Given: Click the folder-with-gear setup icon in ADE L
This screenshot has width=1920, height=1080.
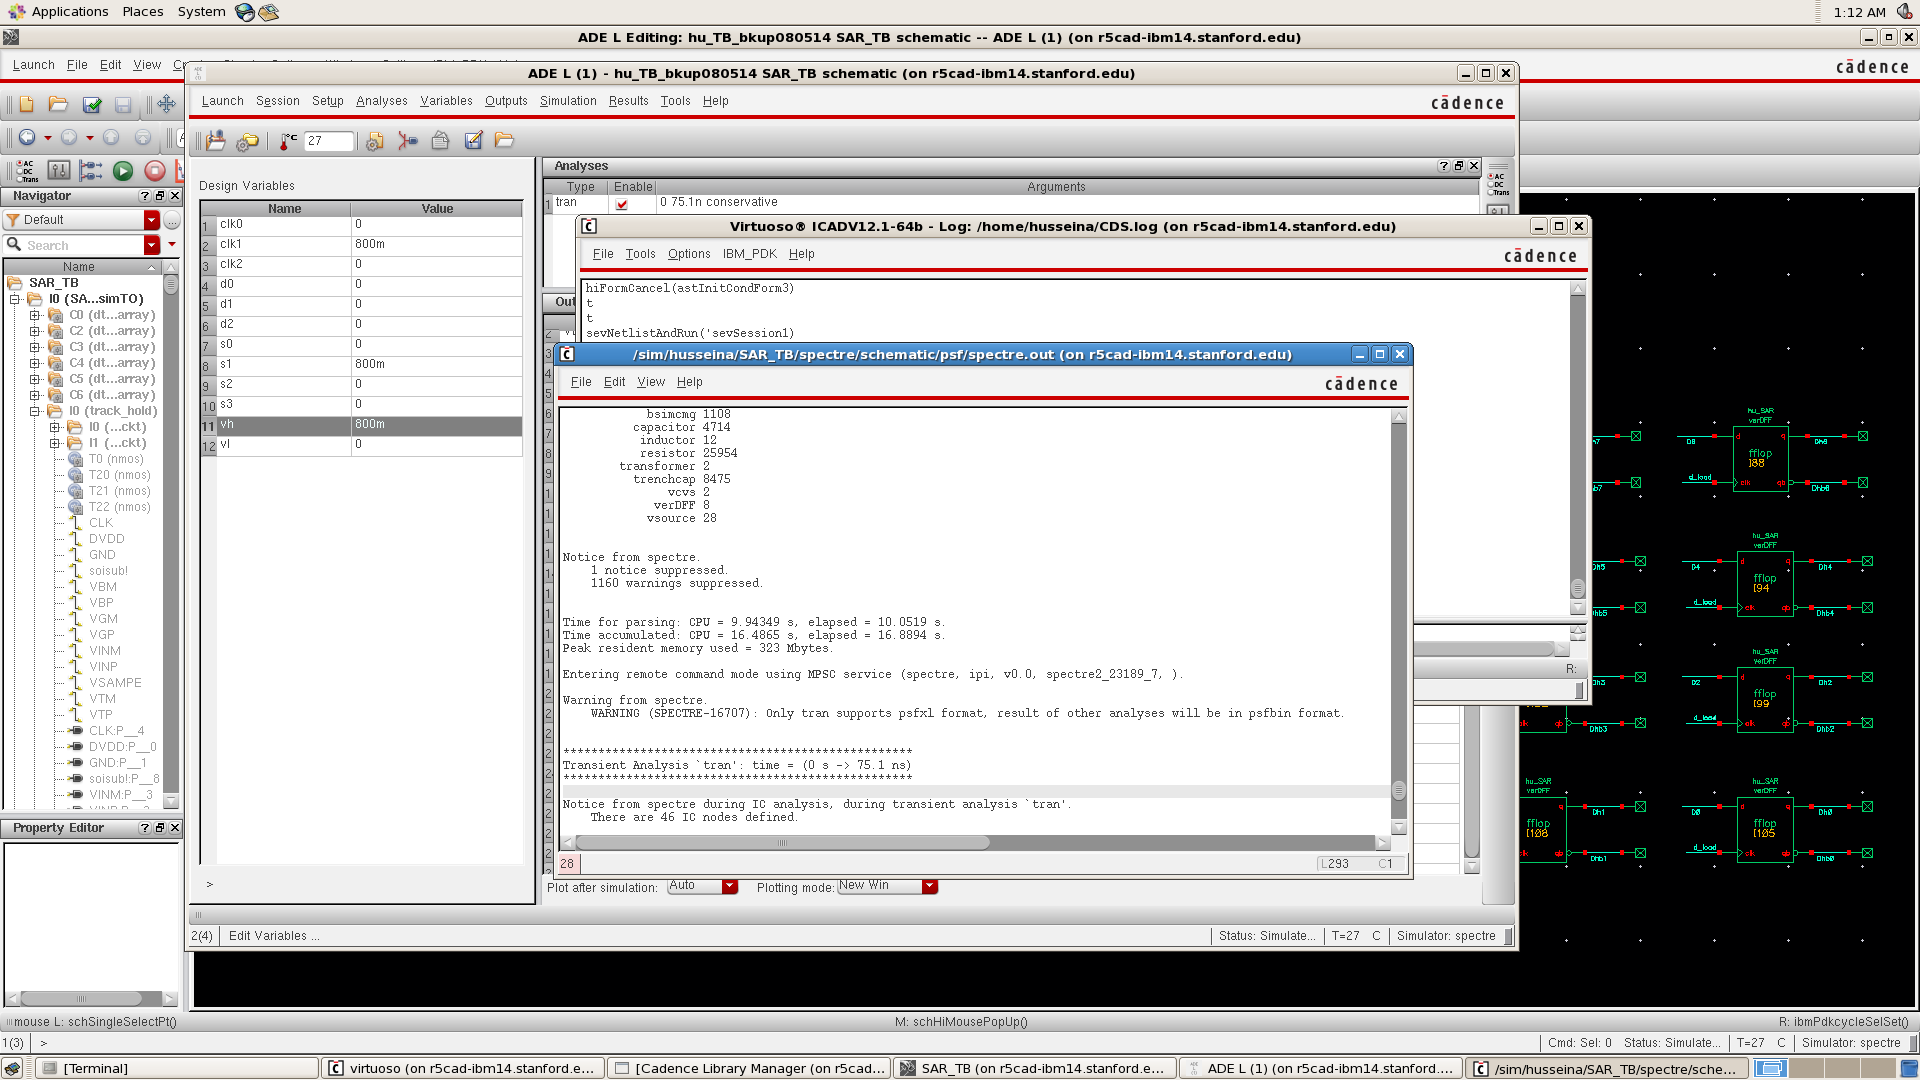Looking at the screenshot, I should point(247,141).
